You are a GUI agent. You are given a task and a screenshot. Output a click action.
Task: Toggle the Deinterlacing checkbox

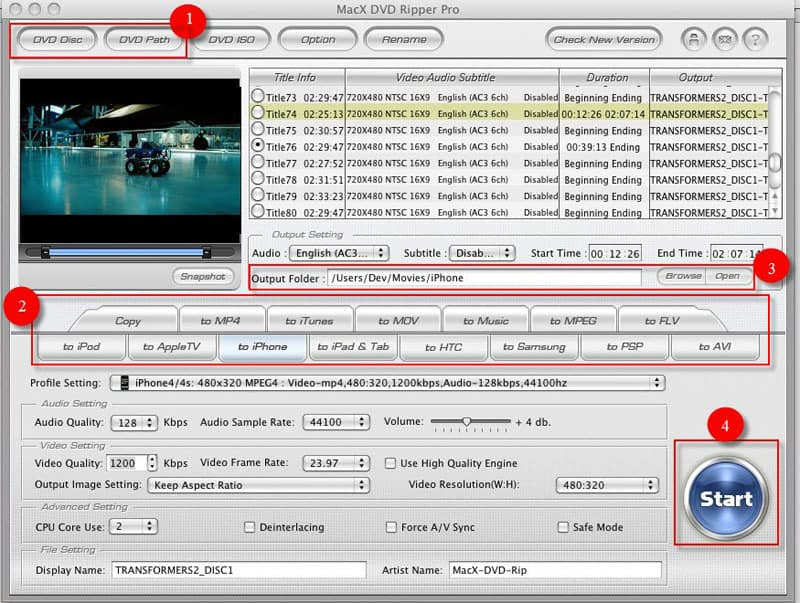[x=249, y=527]
